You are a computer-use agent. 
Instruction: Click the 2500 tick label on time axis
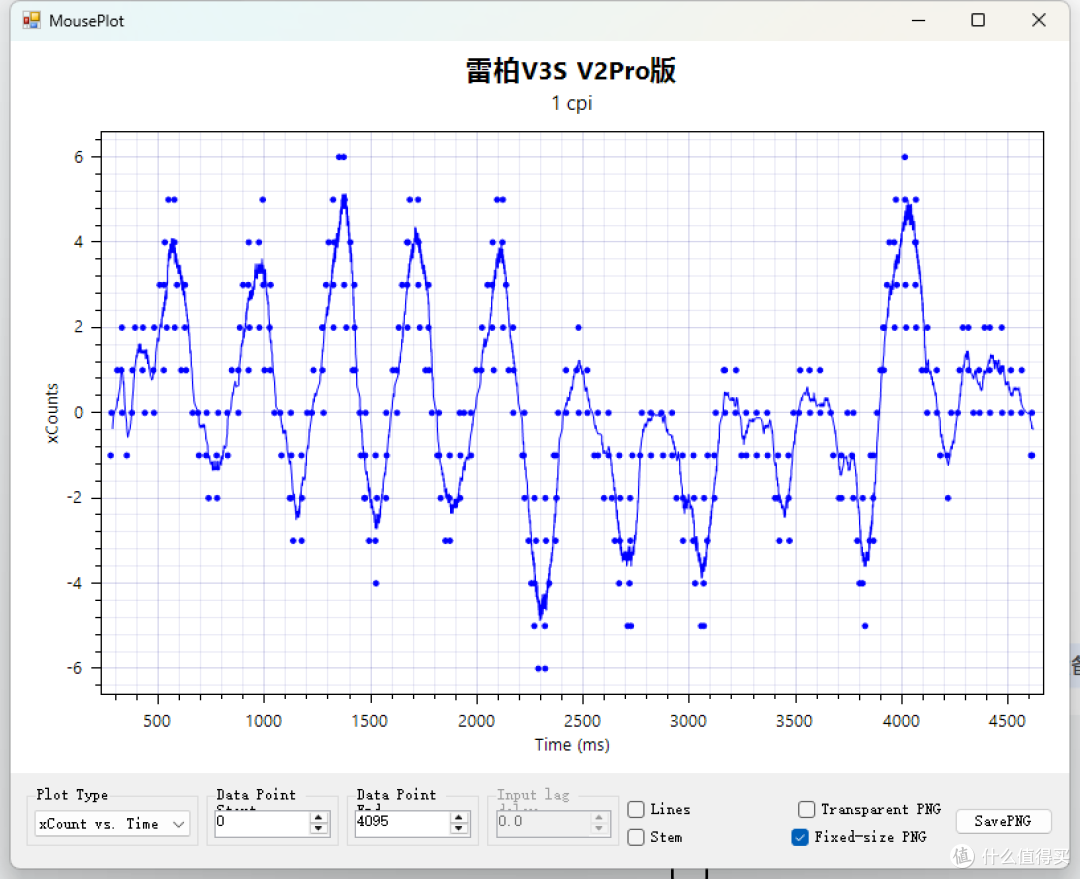(582, 721)
